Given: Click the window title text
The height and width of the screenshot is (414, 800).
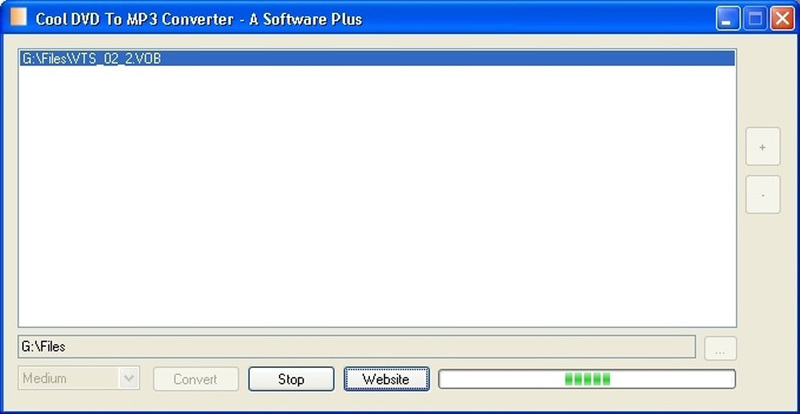Looking at the screenshot, I should pos(199,19).
